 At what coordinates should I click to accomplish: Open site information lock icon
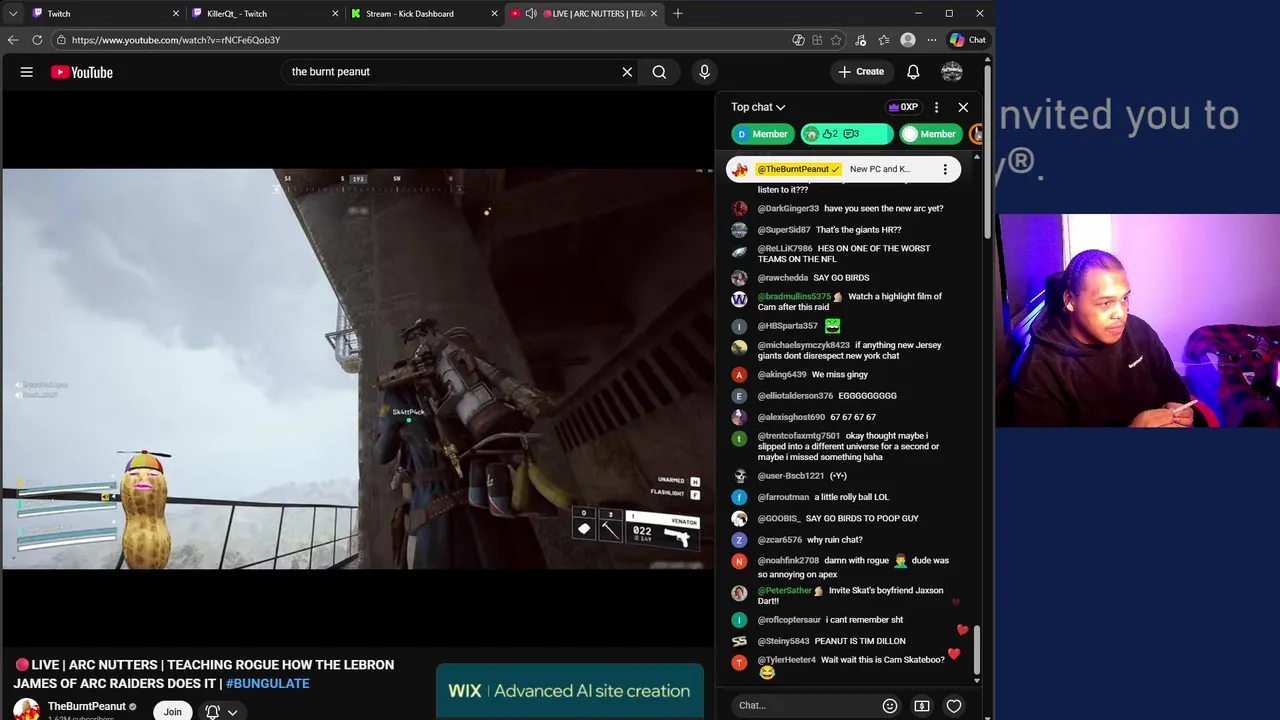coord(61,40)
